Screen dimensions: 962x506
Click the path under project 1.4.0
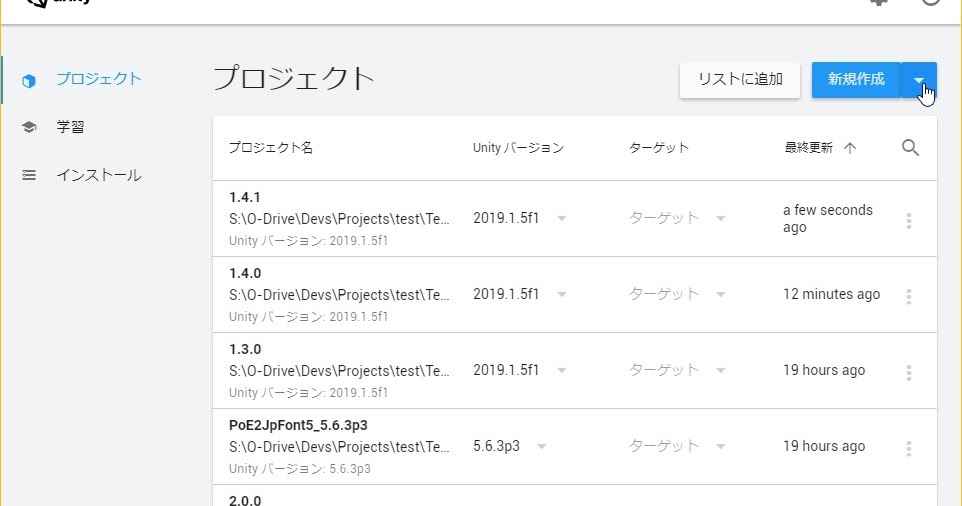[339, 295]
